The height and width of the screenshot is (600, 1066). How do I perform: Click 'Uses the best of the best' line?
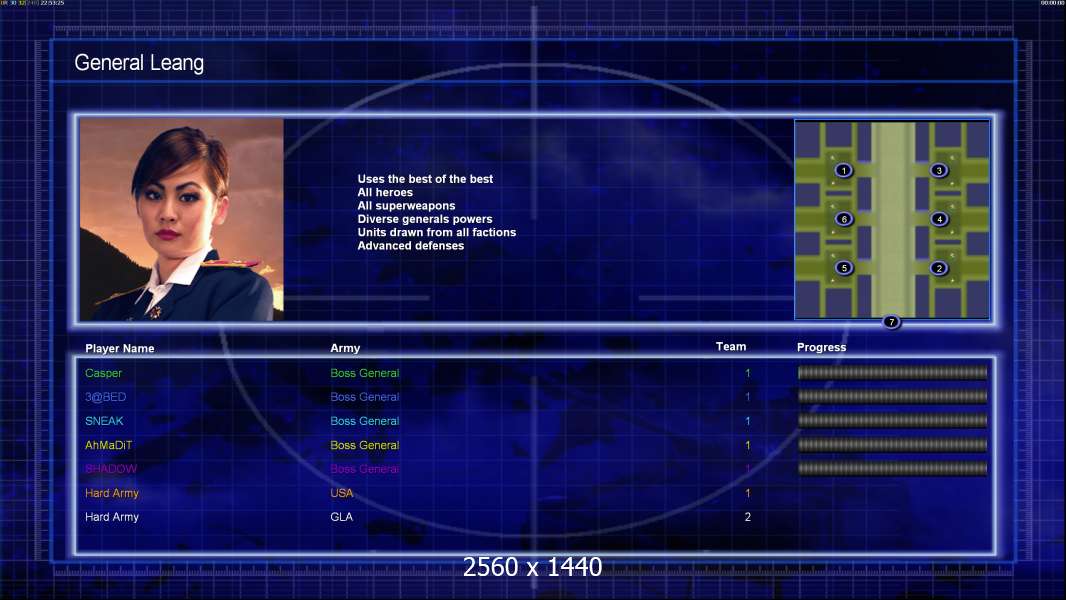coord(425,179)
